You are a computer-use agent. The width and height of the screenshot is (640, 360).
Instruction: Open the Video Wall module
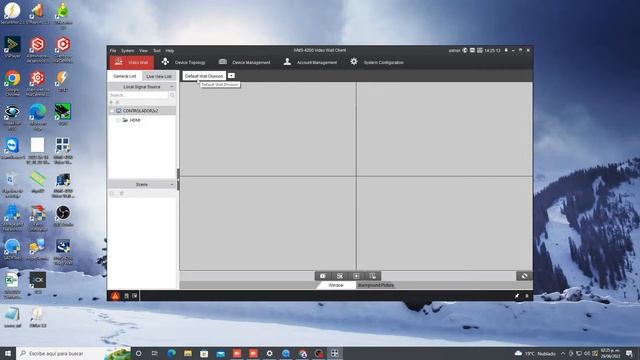pyautogui.click(x=132, y=62)
